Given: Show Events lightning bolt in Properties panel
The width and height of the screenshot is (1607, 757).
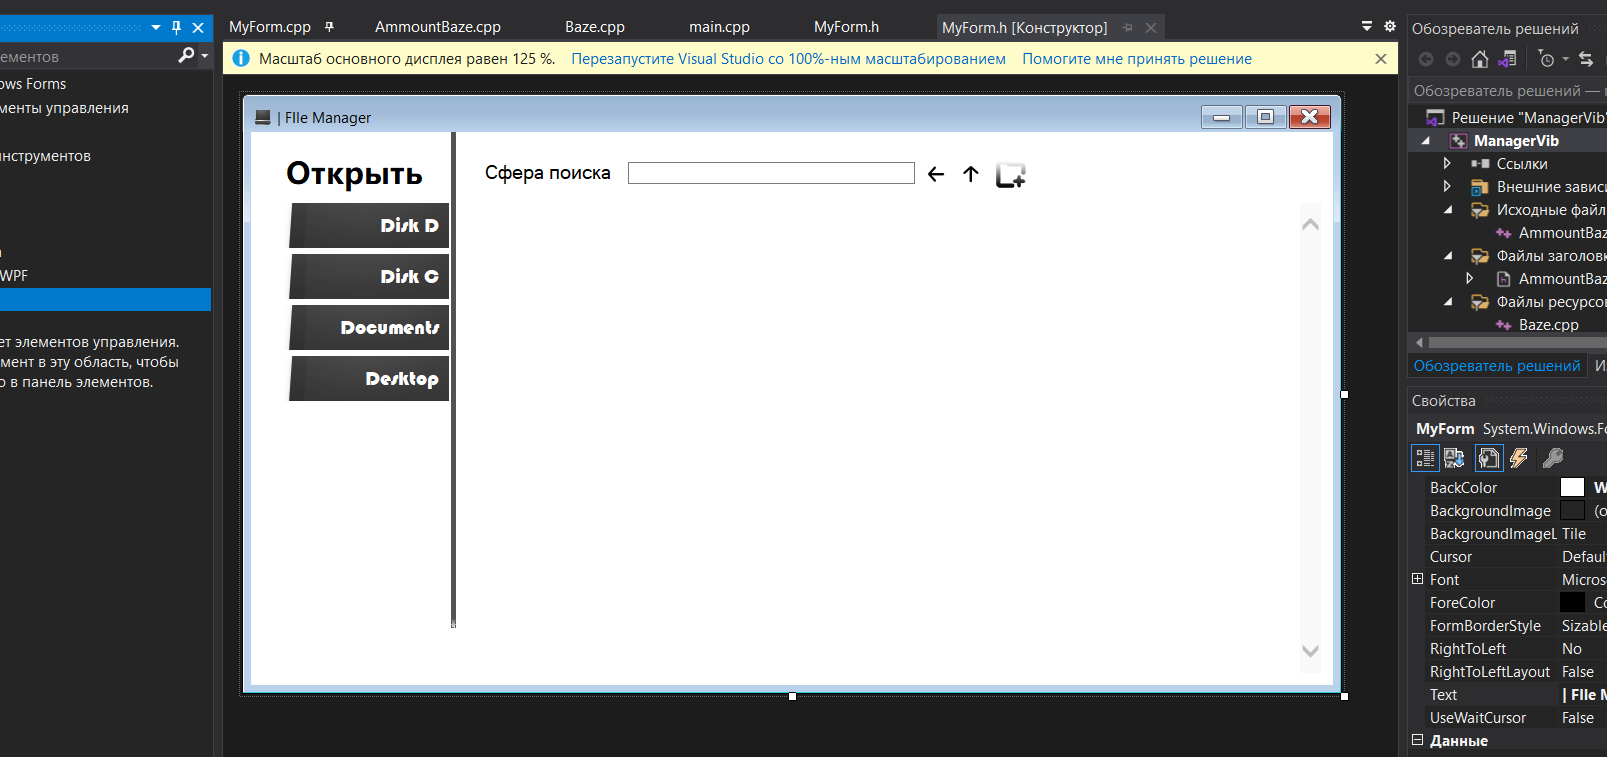Looking at the screenshot, I should [1519, 458].
